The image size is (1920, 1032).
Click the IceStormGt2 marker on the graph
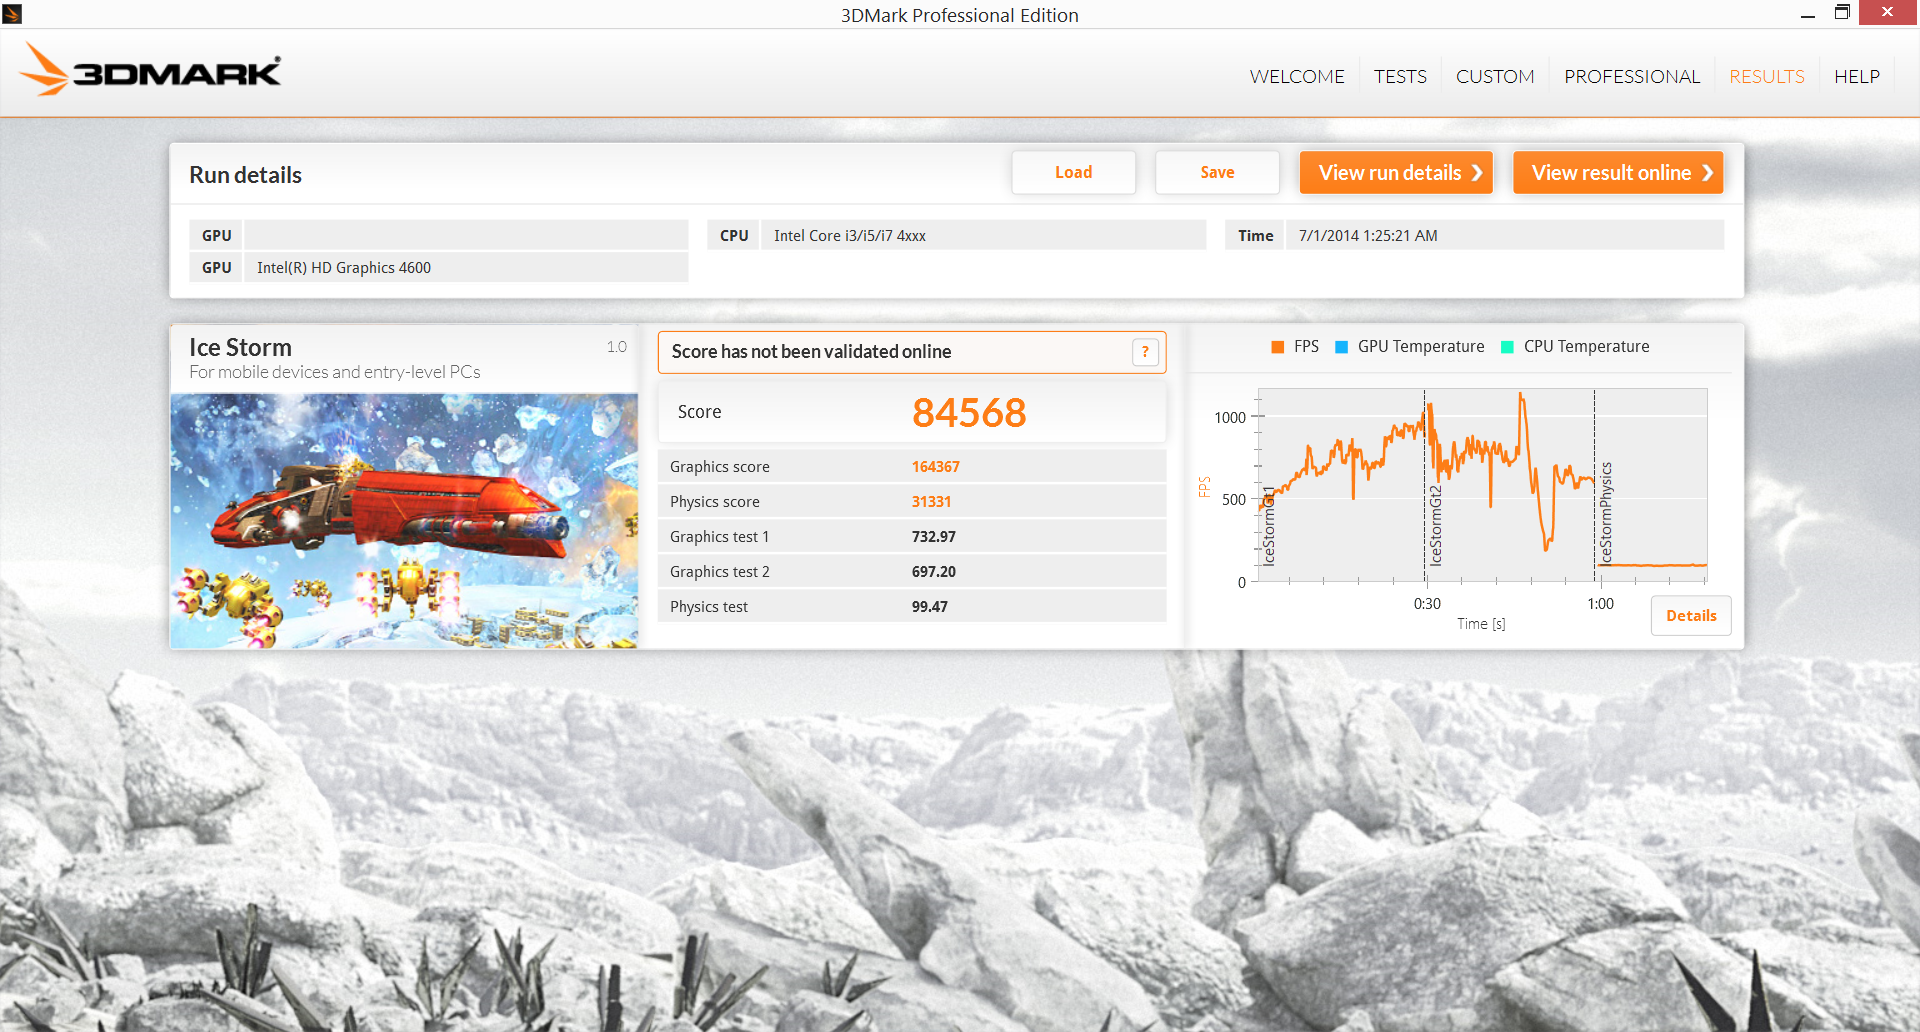pos(1435,526)
